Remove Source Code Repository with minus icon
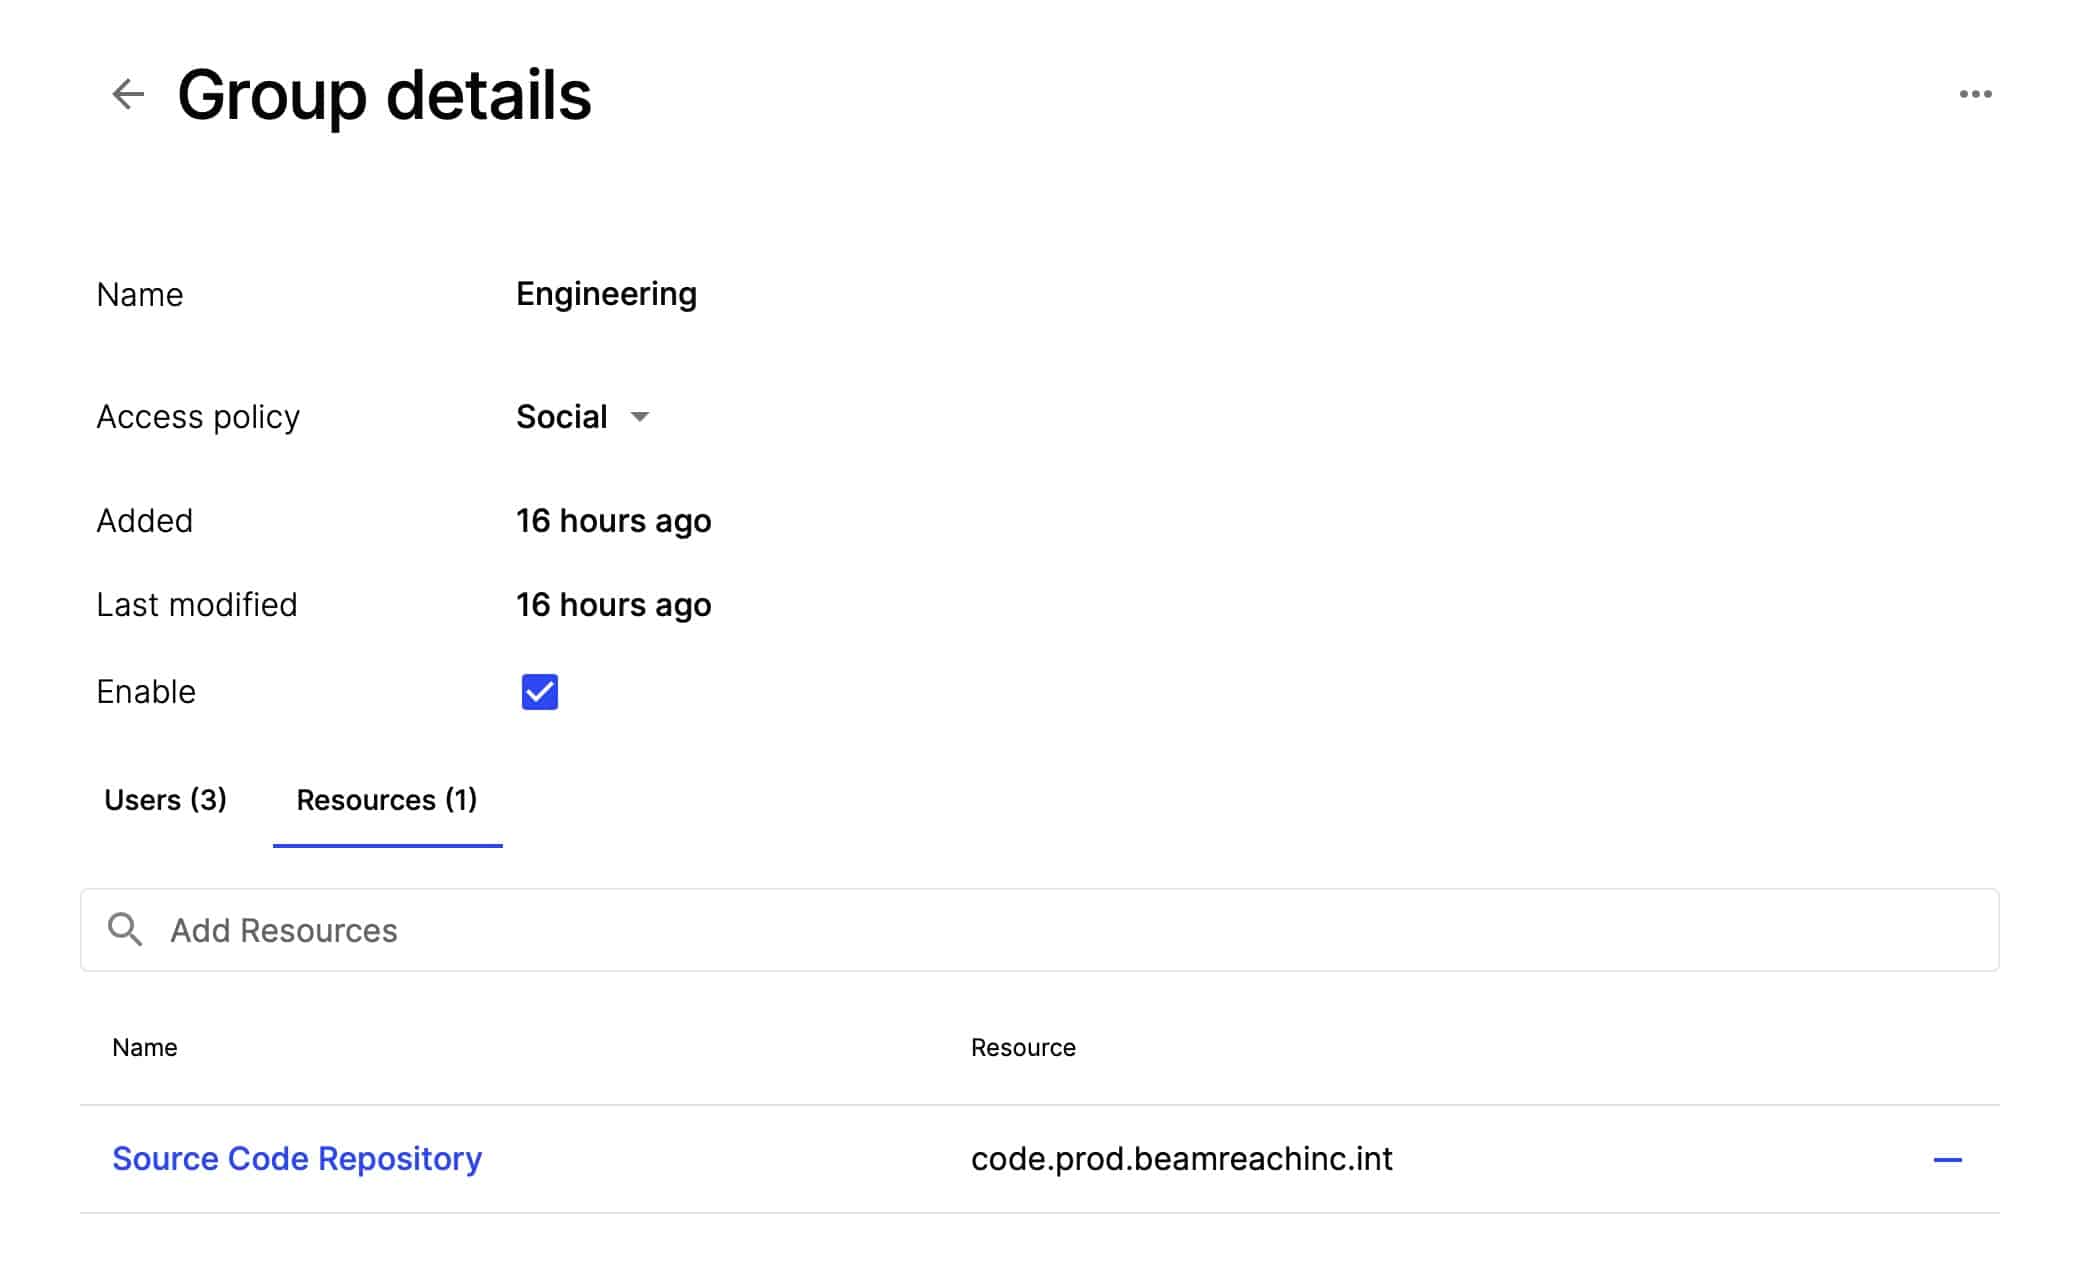The height and width of the screenshot is (1268, 2092). click(1947, 1160)
